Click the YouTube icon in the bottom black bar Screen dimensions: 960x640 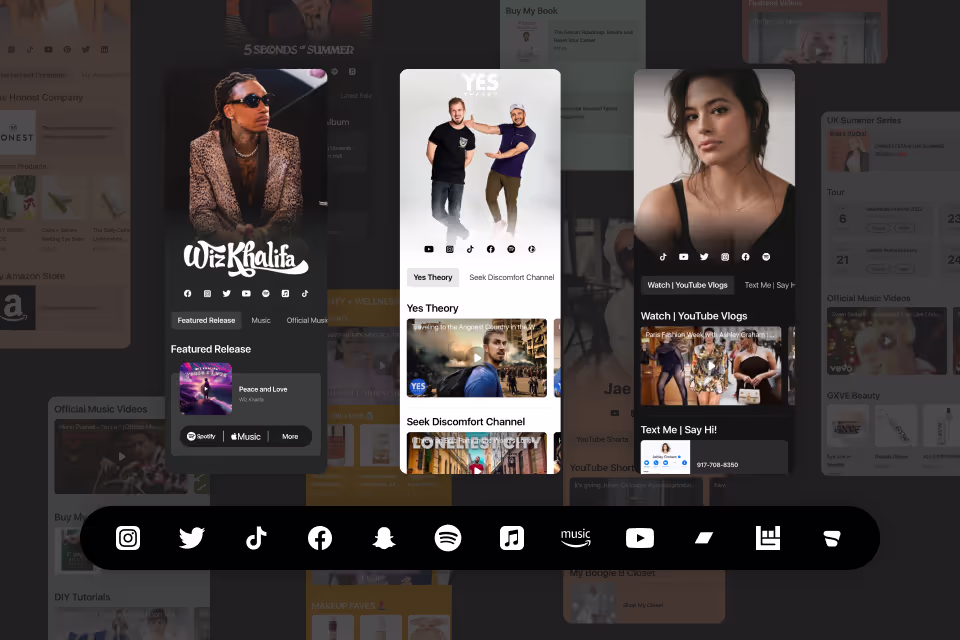coord(640,538)
